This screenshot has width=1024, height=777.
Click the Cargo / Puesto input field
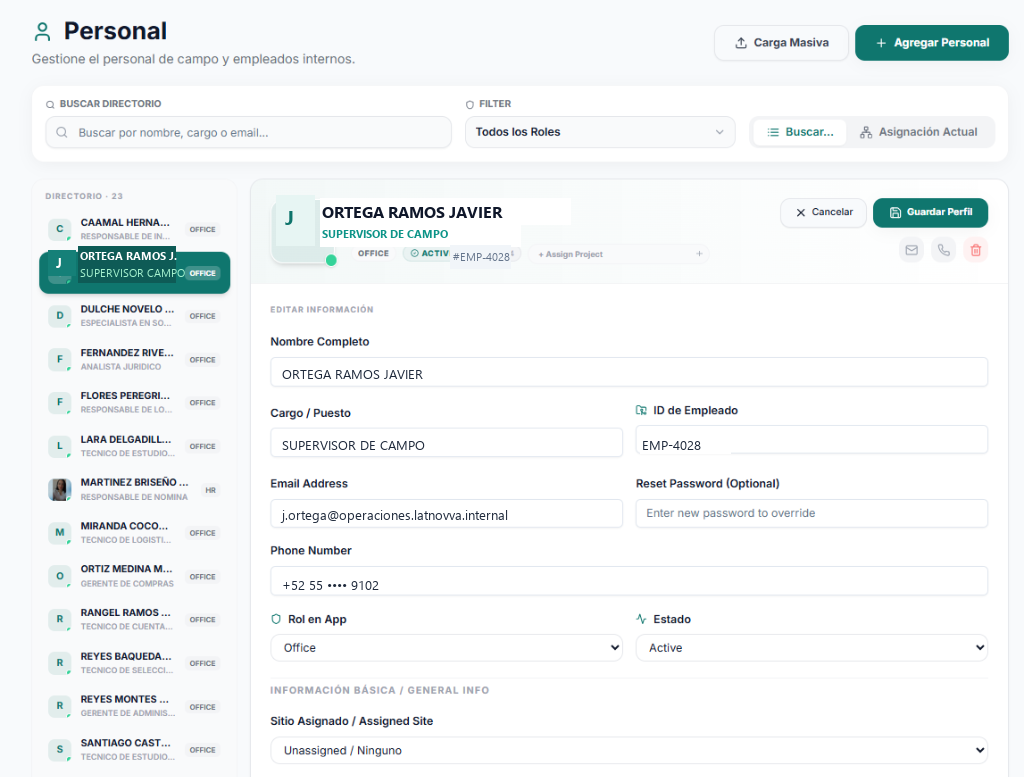tap(446, 443)
